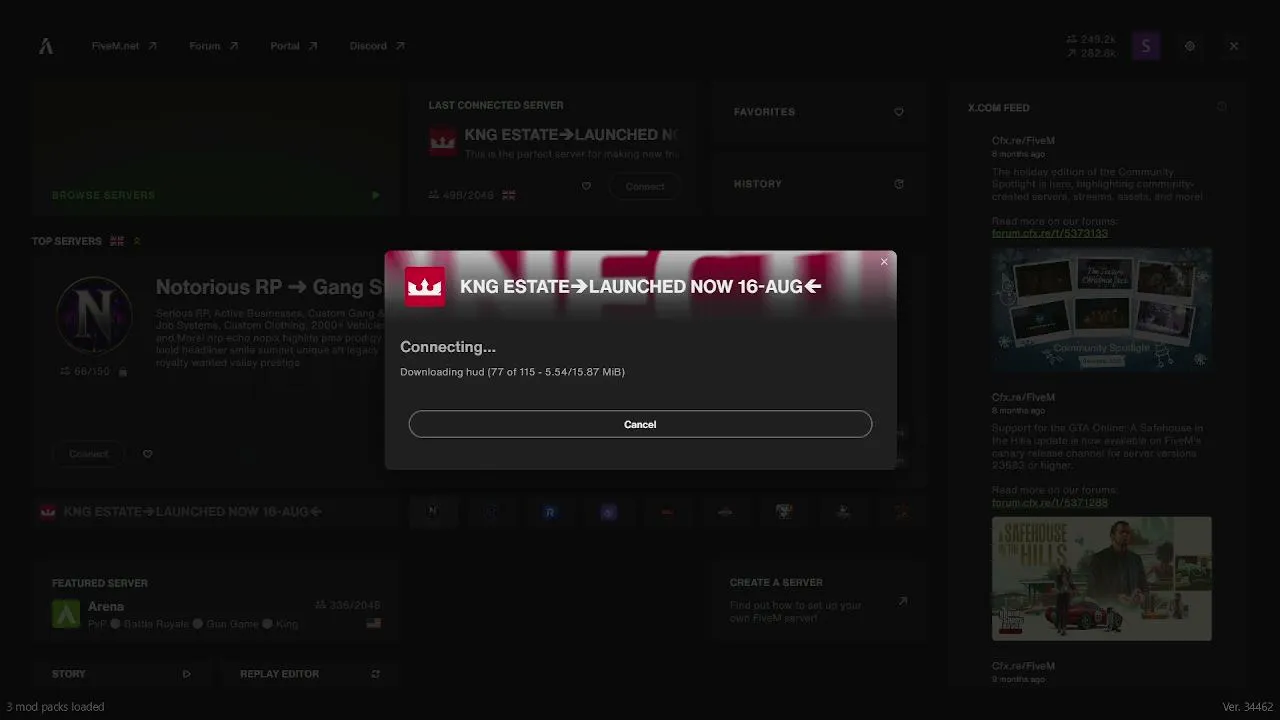This screenshot has height=720, width=1280.
Task: Open the Portal link
Action: coord(294,46)
